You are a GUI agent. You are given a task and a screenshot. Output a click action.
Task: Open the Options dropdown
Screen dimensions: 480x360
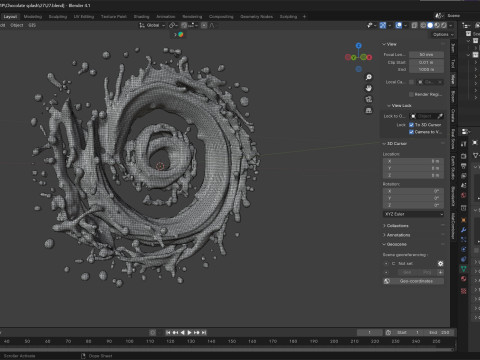[x=443, y=34]
